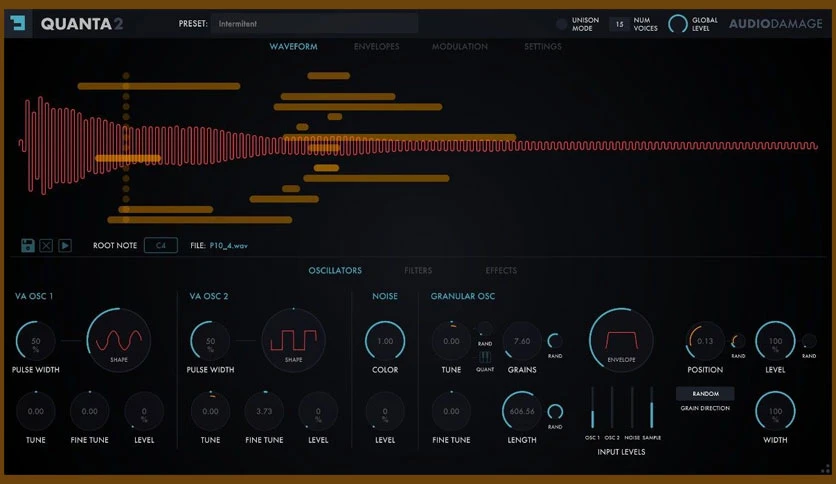Click the Rand knob next to Grains
Image resolution: width=836 pixels, height=484 pixels.
[555, 341]
